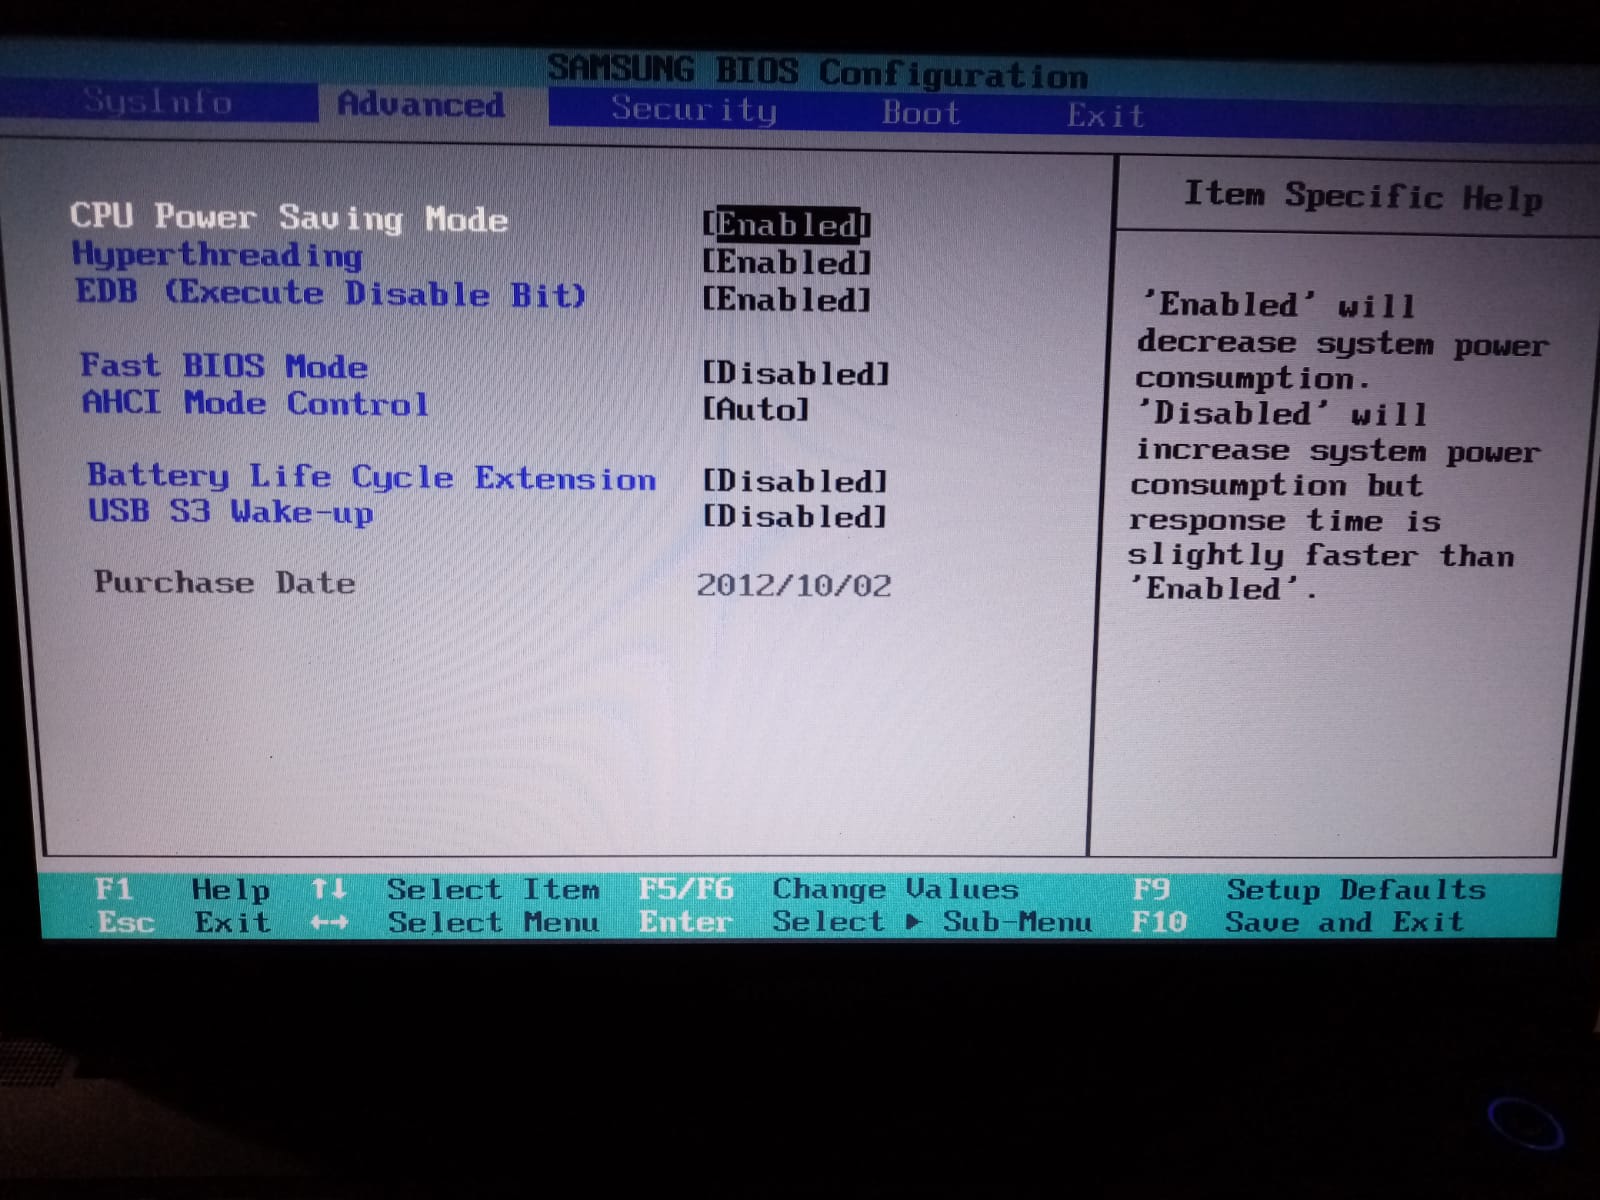Screen dimensions: 1600x1200
Task: Switch to the Security tab
Action: click(x=693, y=109)
